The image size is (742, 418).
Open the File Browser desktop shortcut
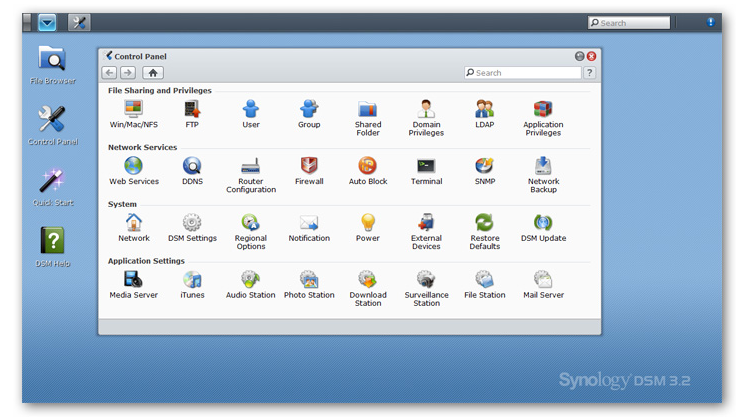[x=52, y=58]
